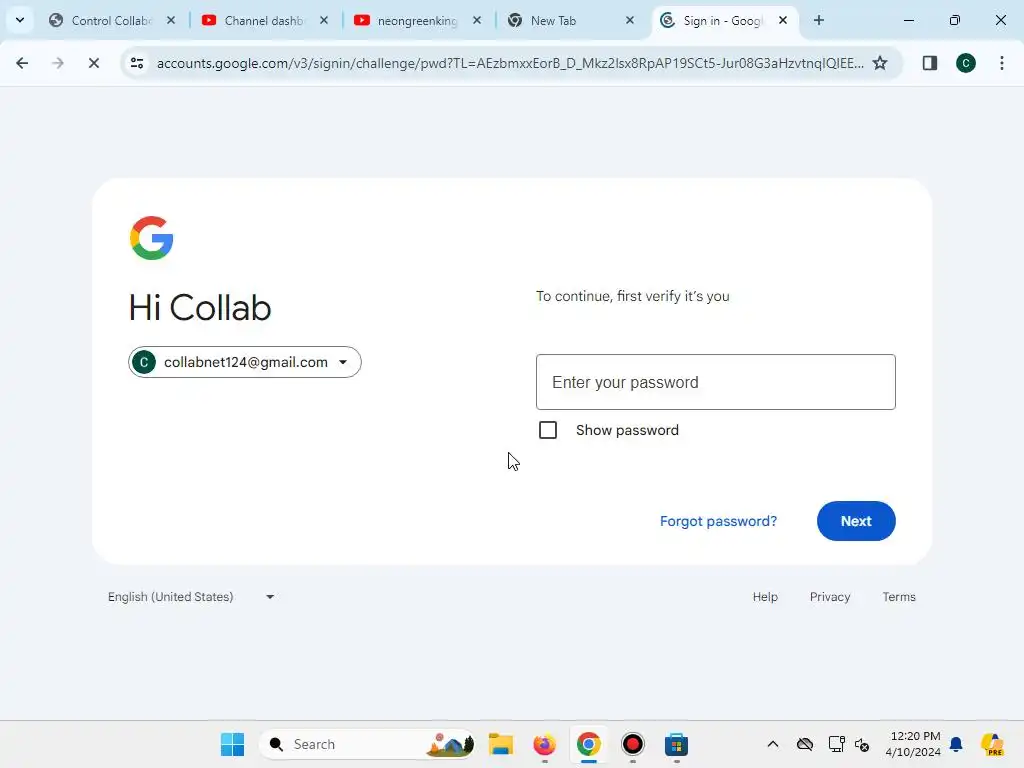Switch to the Control Collab tab
This screenshot has width=1024, height=768.
(111, 21)
